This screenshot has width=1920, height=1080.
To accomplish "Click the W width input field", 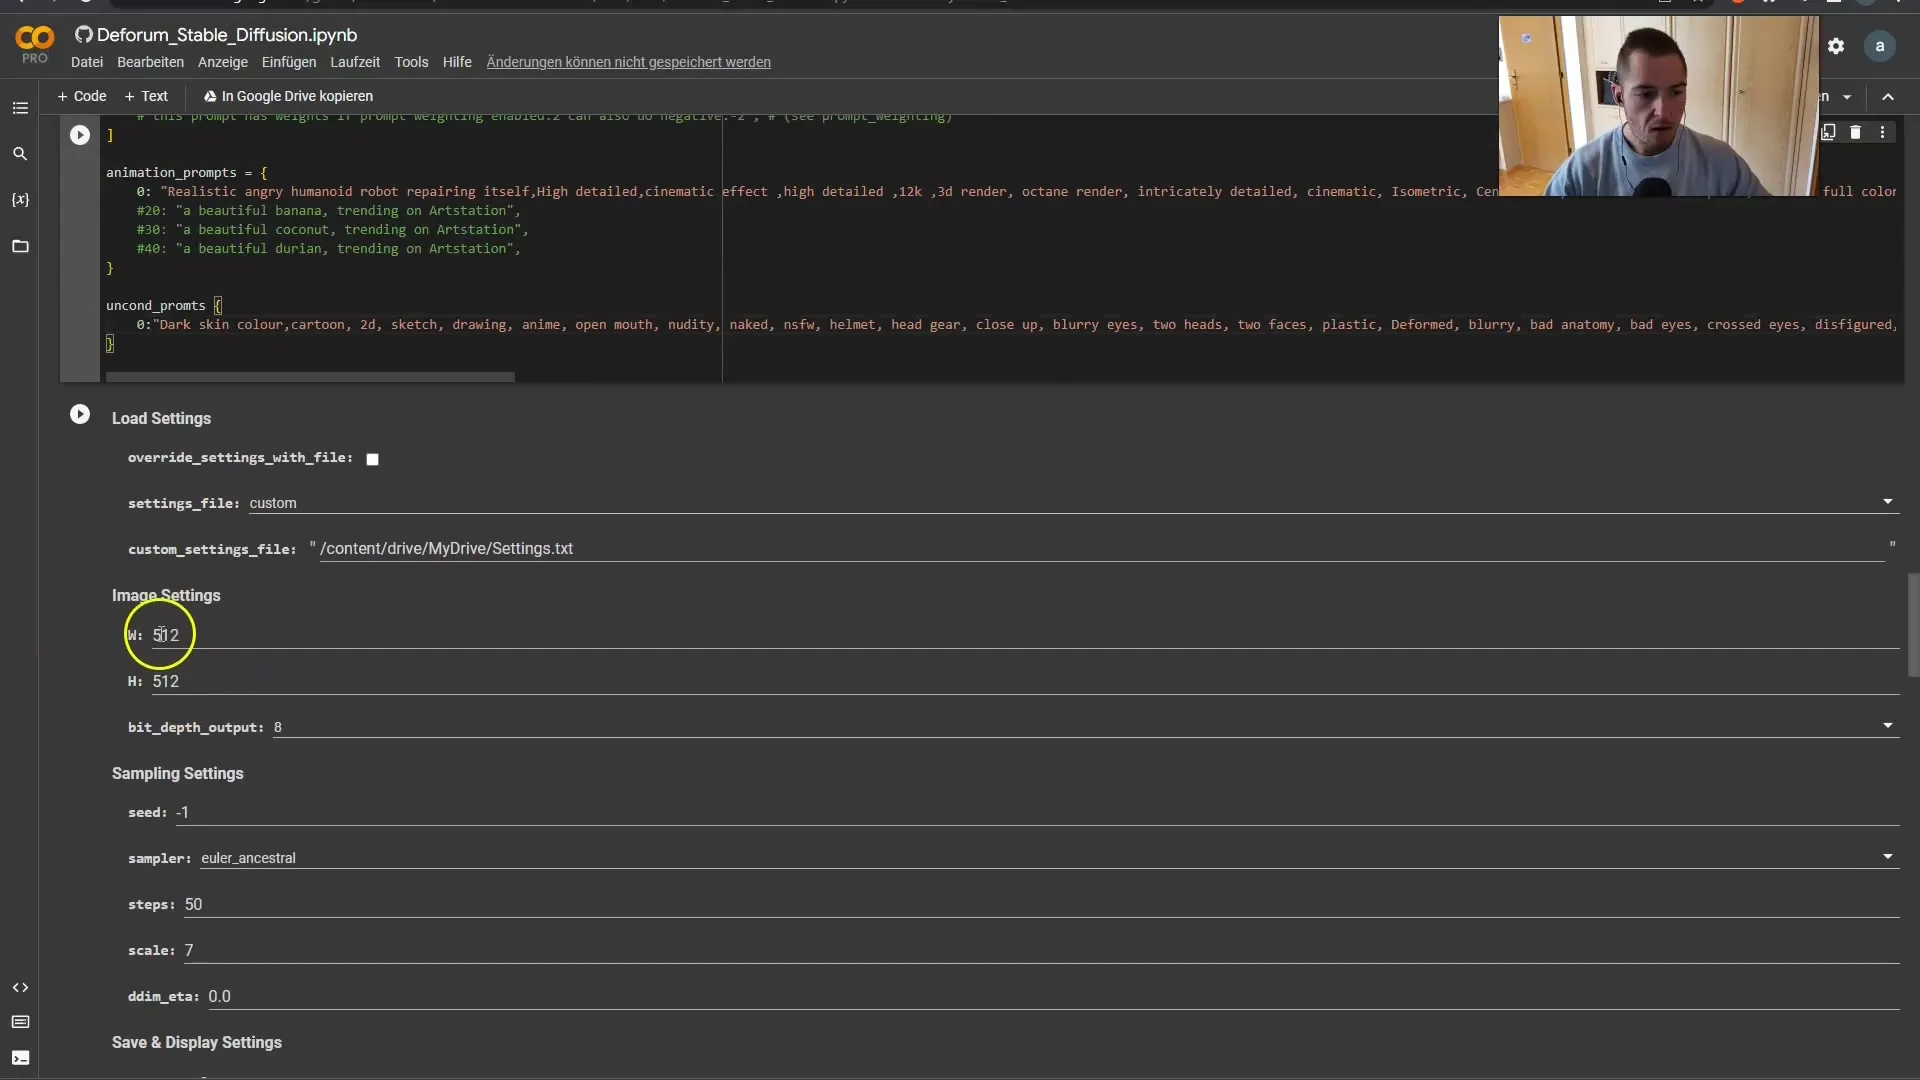I will coord(1025,635).
